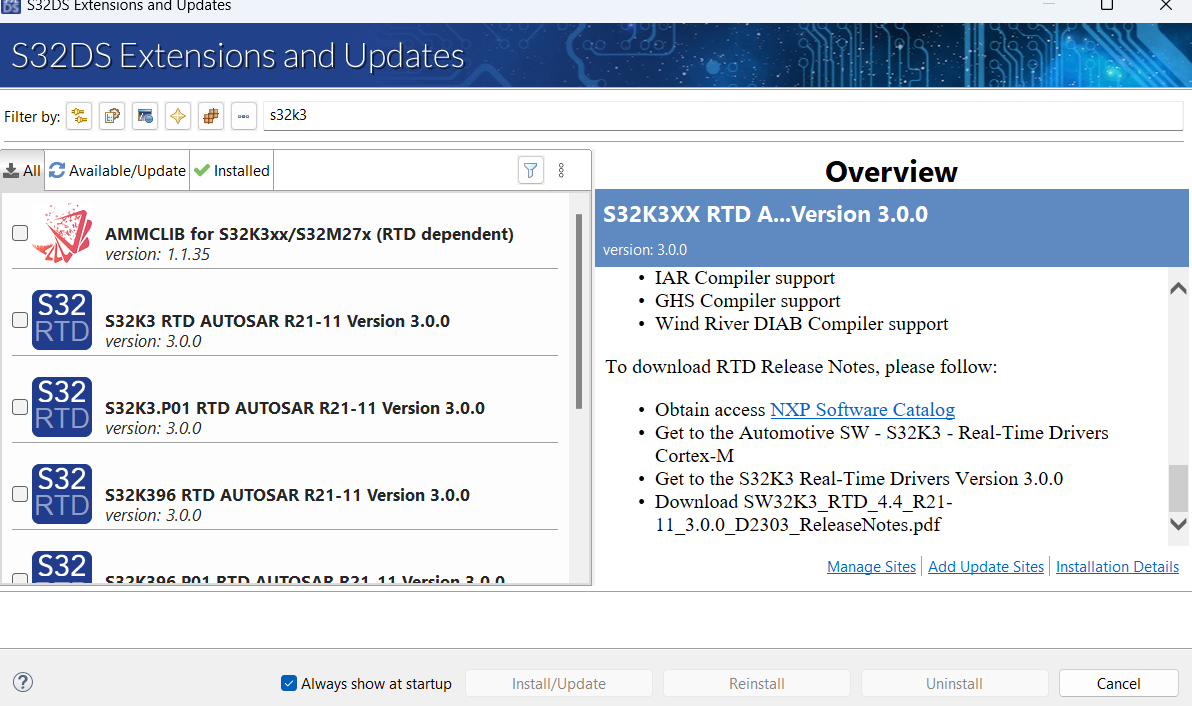
Task: Check the S32K3 RTD AUTOSAR R21-11 checkbox
Action: (x=21, y=320)
